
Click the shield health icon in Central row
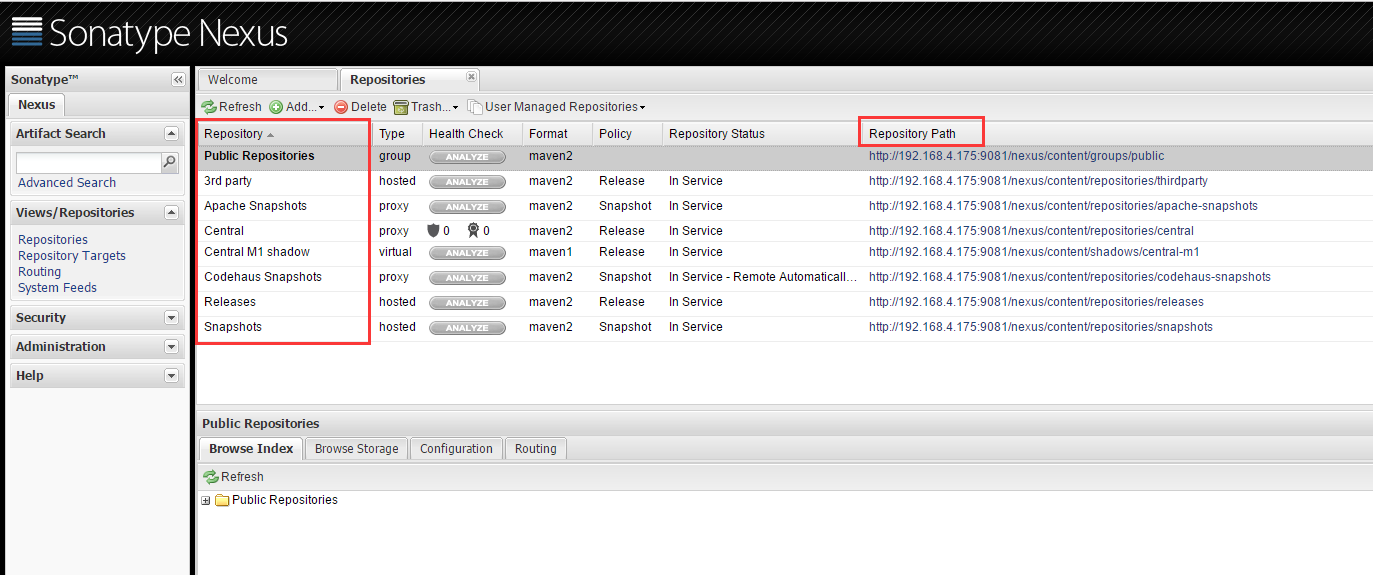click(x=434, y=231)
